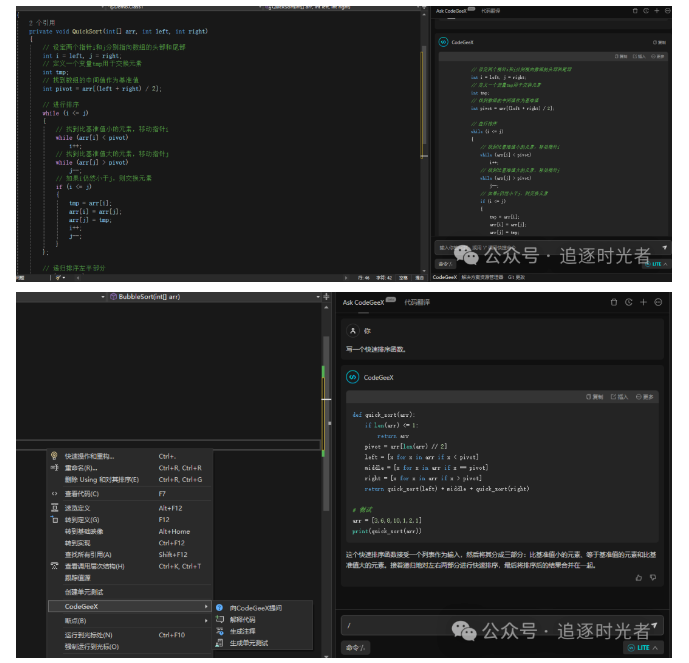Give thumbs up to the quicksort answer
The width and height of the screenshot is (689, 663).
tap(639, 578)
